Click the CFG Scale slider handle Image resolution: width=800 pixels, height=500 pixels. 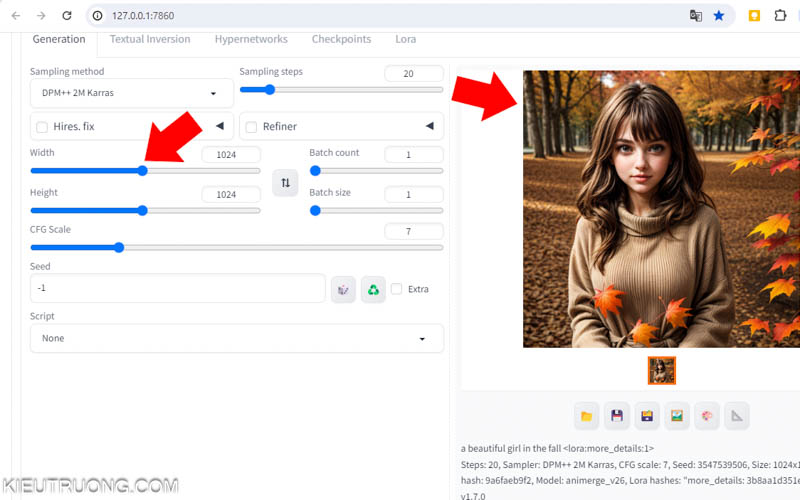click(x=119, y=247)
